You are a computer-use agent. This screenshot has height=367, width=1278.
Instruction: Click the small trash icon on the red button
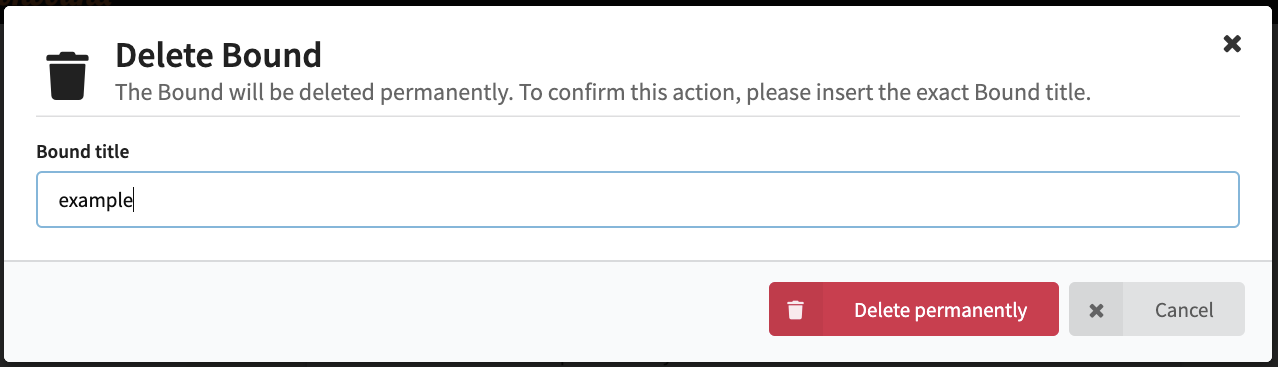[x=795, y=310]
